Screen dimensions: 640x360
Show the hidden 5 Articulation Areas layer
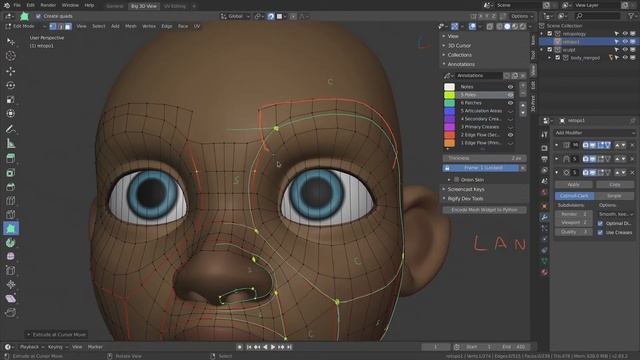tap(510, 111)
